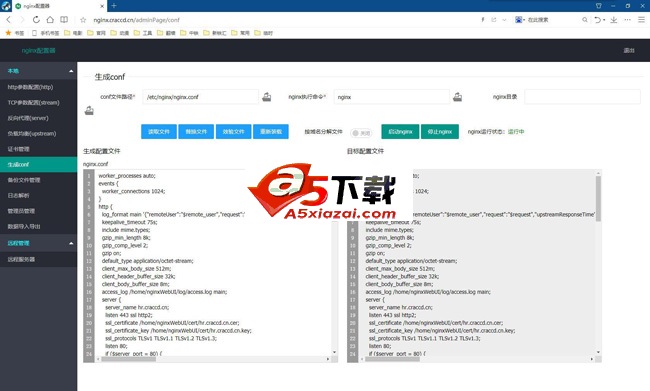Open the undo closed-tab dropdown arrow

pyautogui.click(x=604, y=19)
